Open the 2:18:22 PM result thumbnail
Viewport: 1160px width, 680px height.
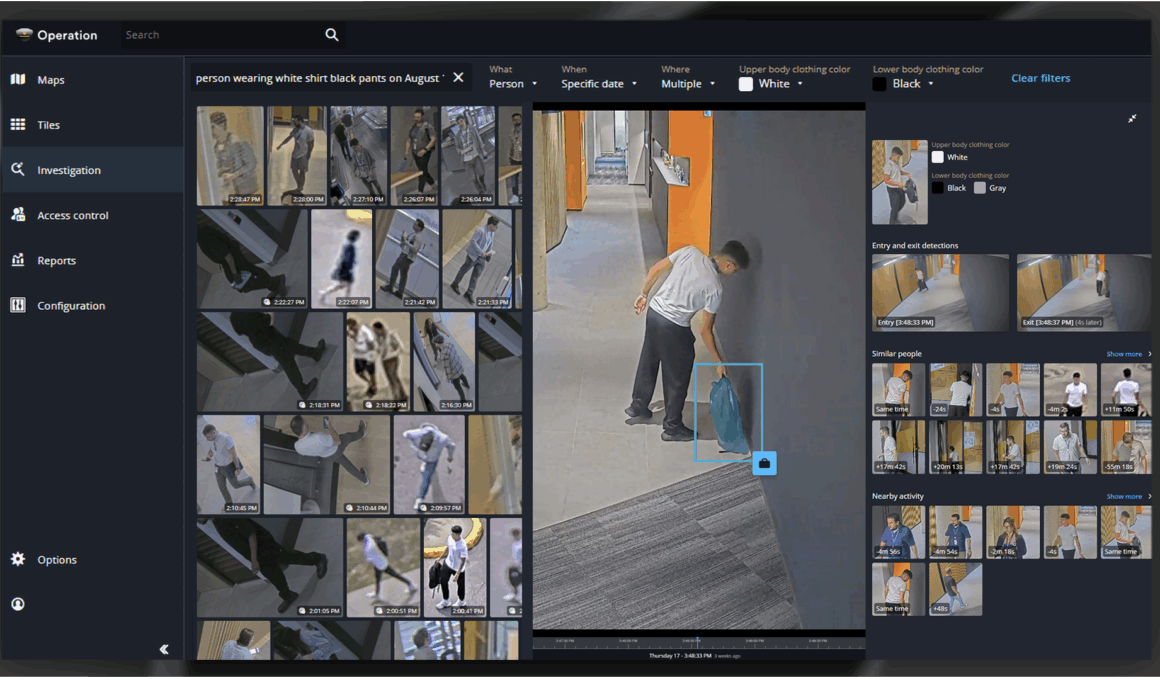tap(378, 361)
